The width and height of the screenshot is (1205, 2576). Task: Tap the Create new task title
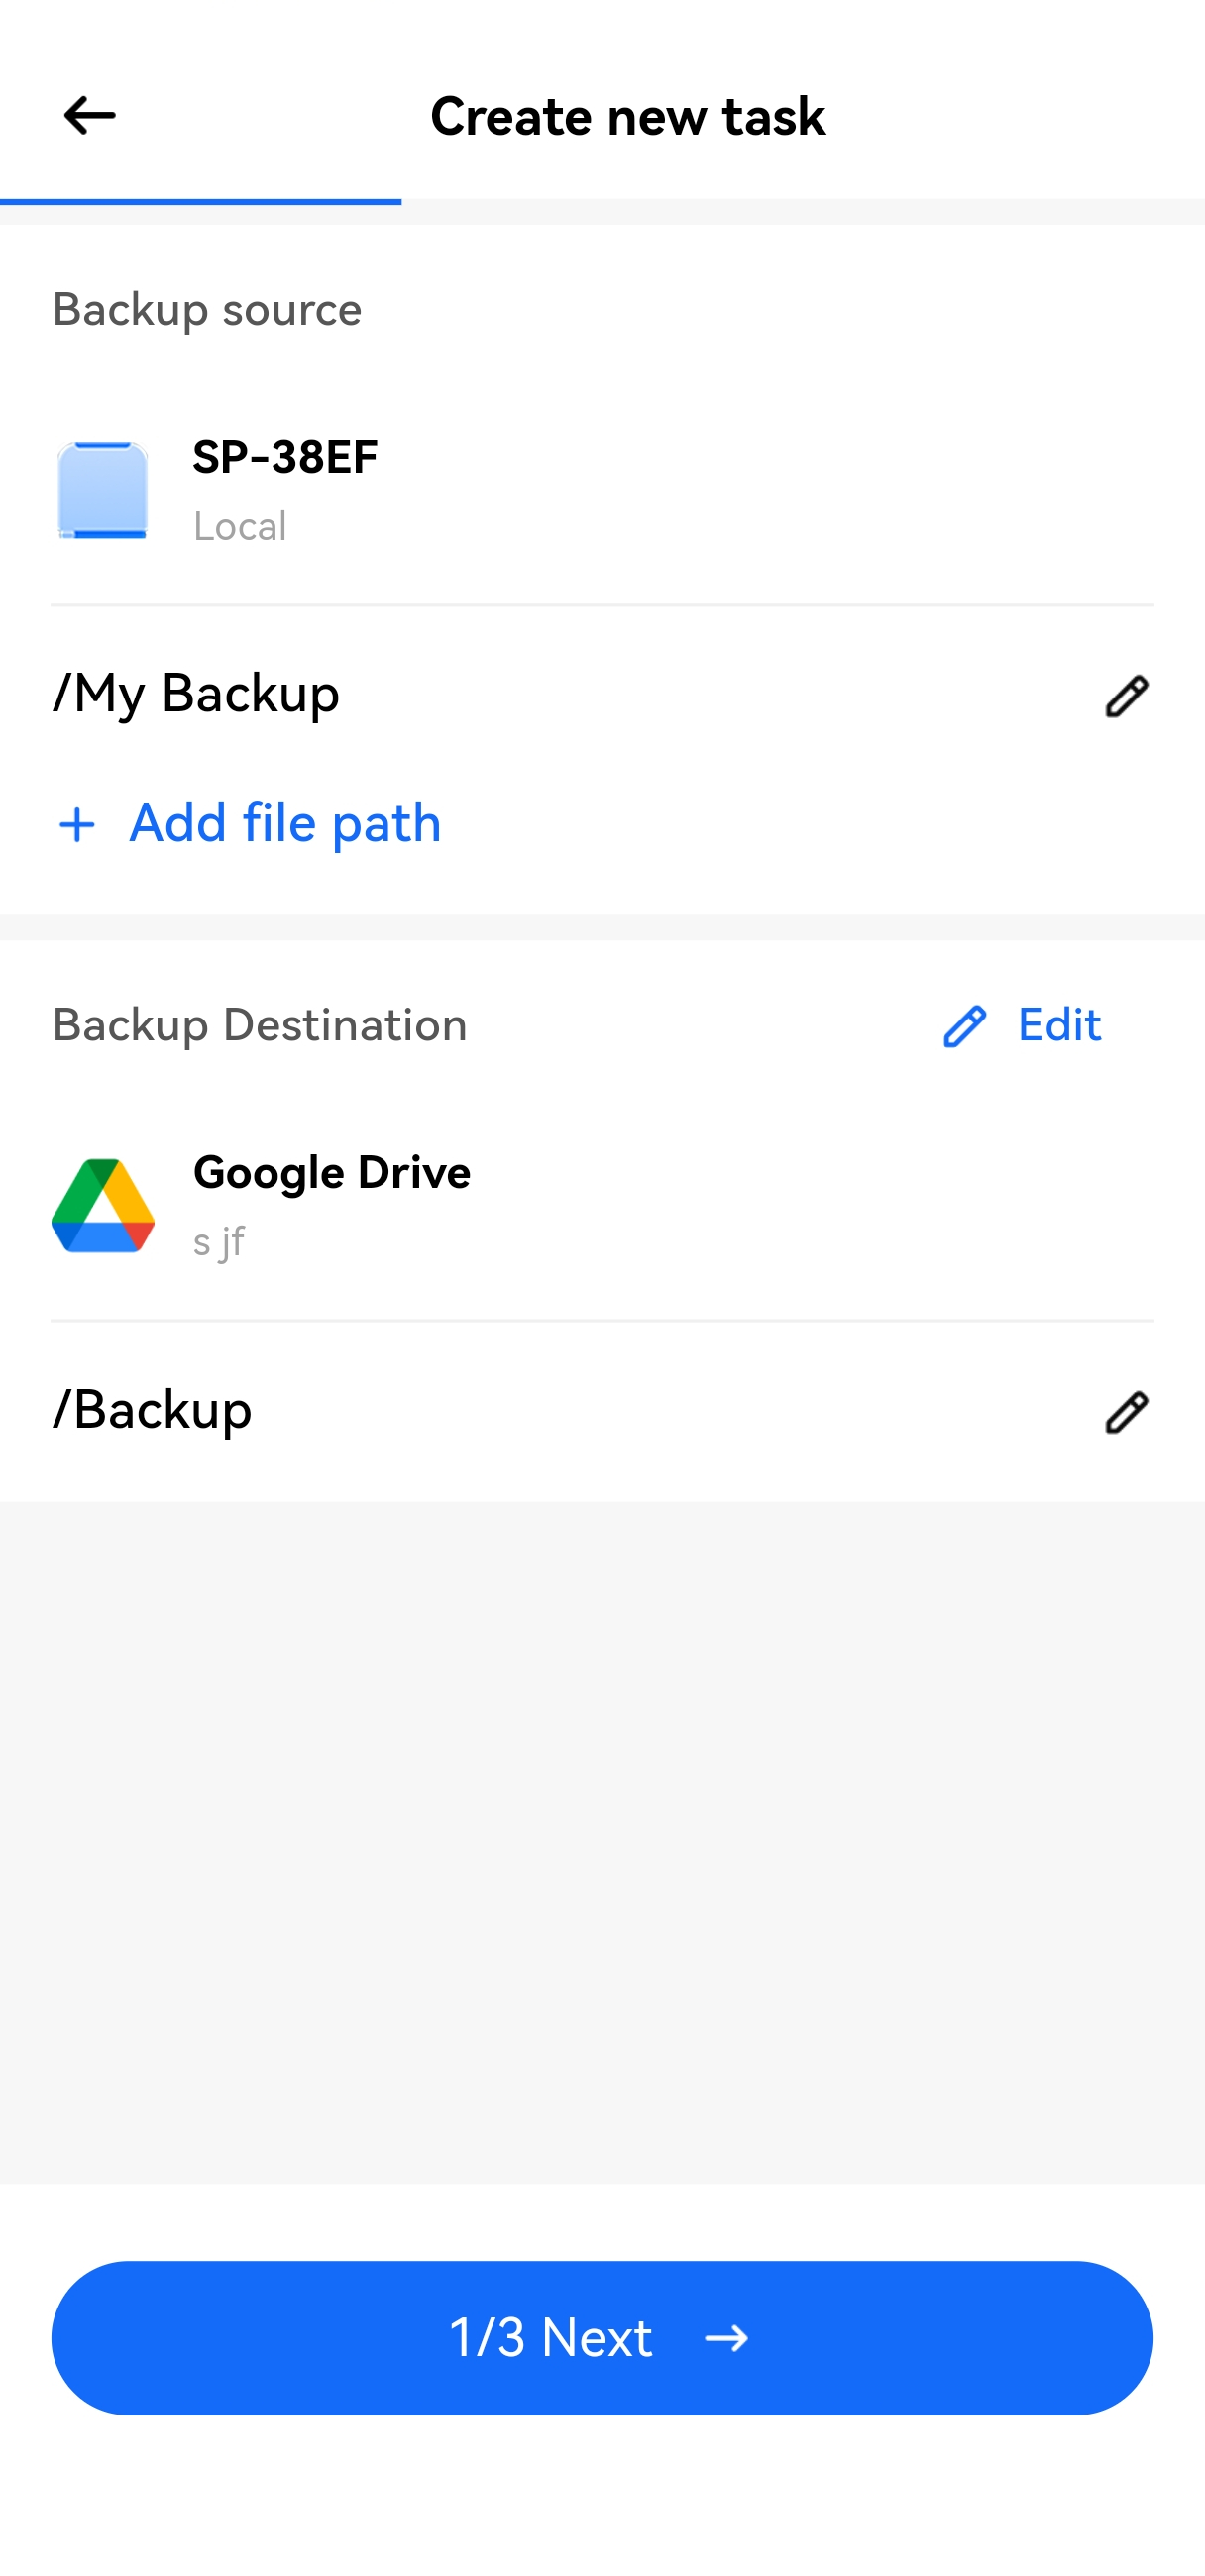click(627, 116)
